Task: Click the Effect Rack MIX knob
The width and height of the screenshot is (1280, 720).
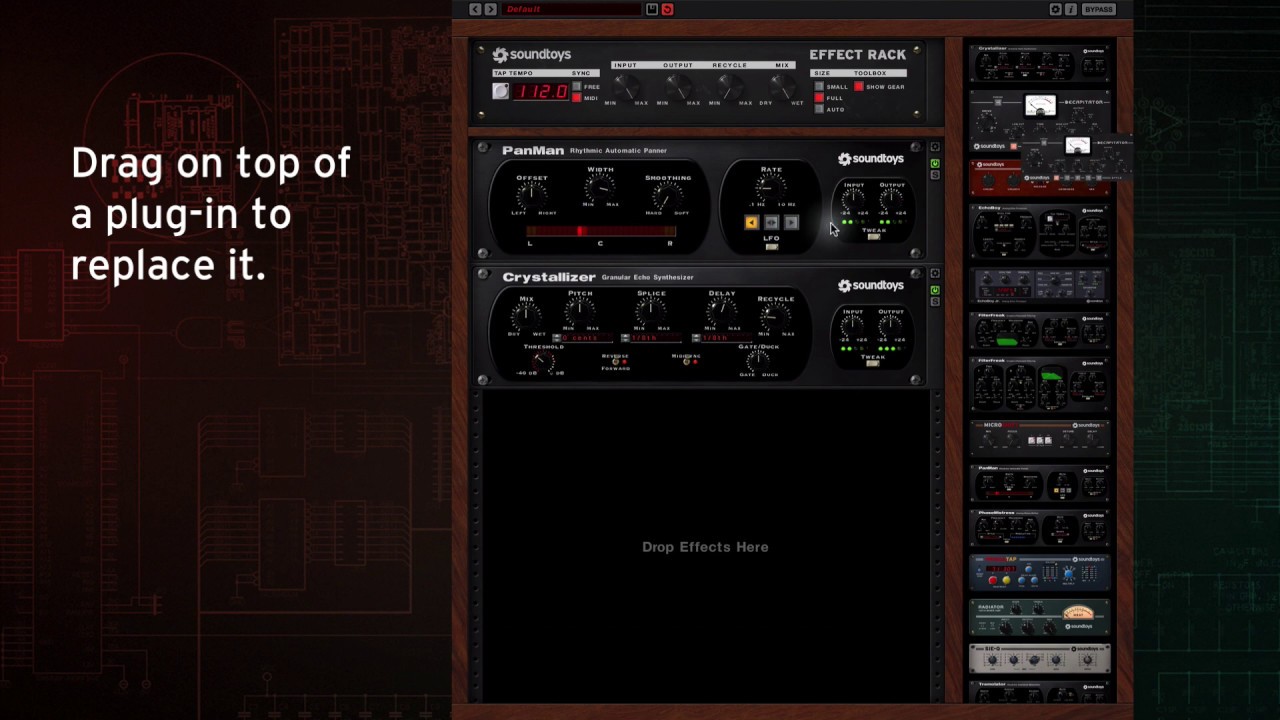Action: pos(781,87)
